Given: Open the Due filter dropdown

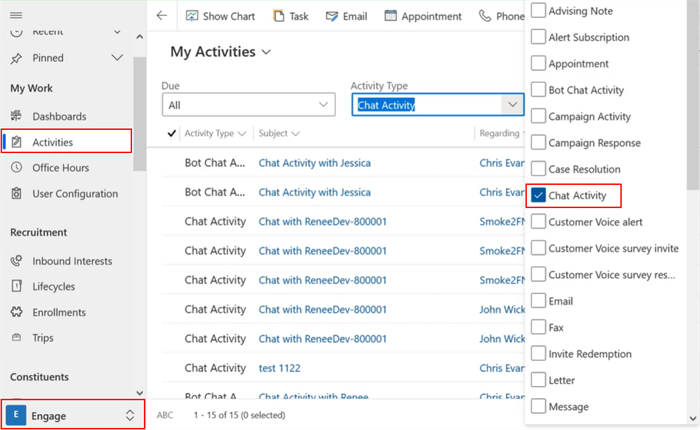Looking at the screenshot, I should (x=249, y=105).
